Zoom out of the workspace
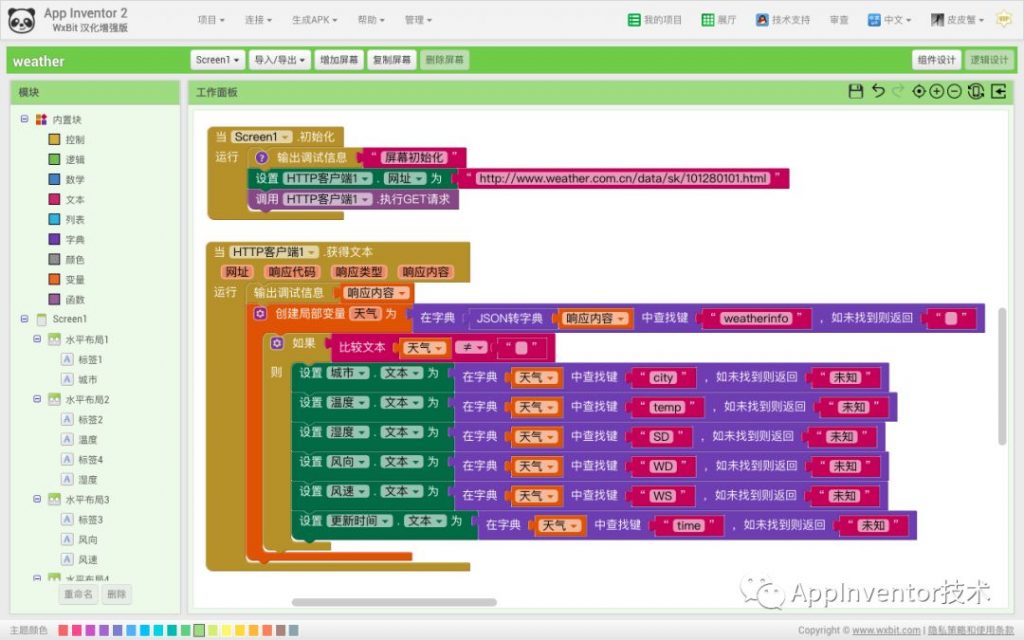 (953, 91)
